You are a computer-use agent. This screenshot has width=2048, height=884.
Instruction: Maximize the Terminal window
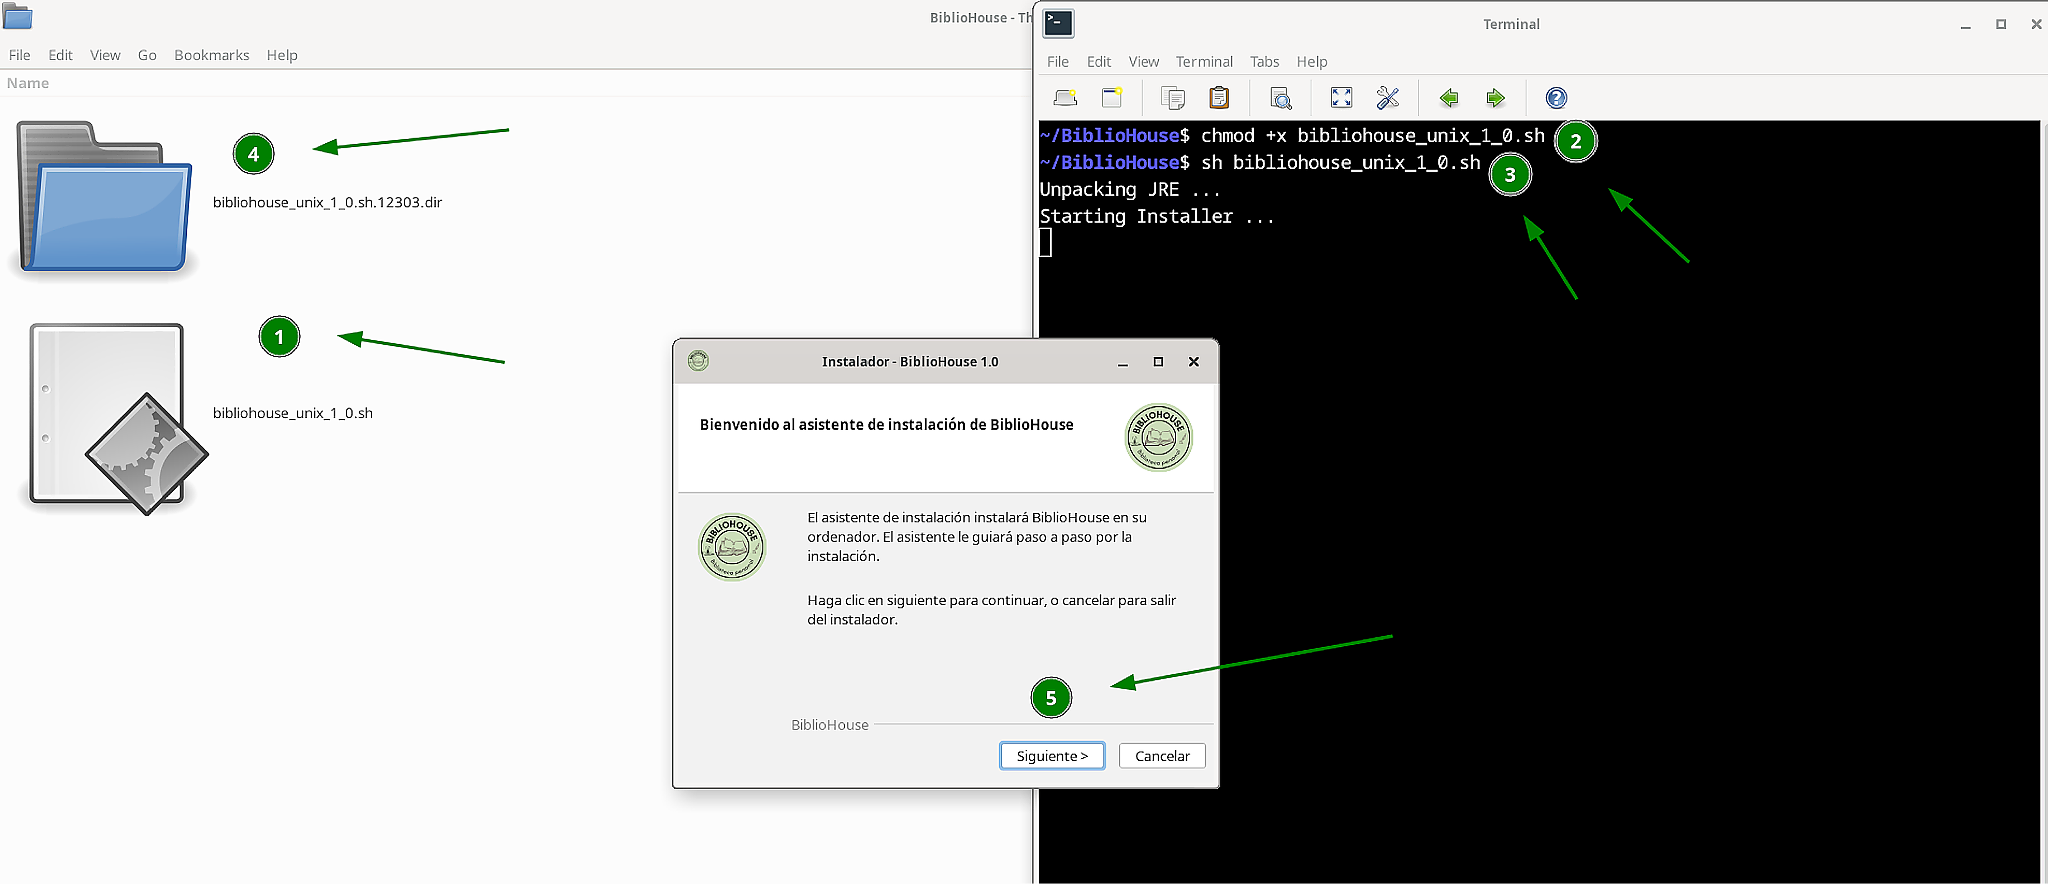click(2001, 24)
